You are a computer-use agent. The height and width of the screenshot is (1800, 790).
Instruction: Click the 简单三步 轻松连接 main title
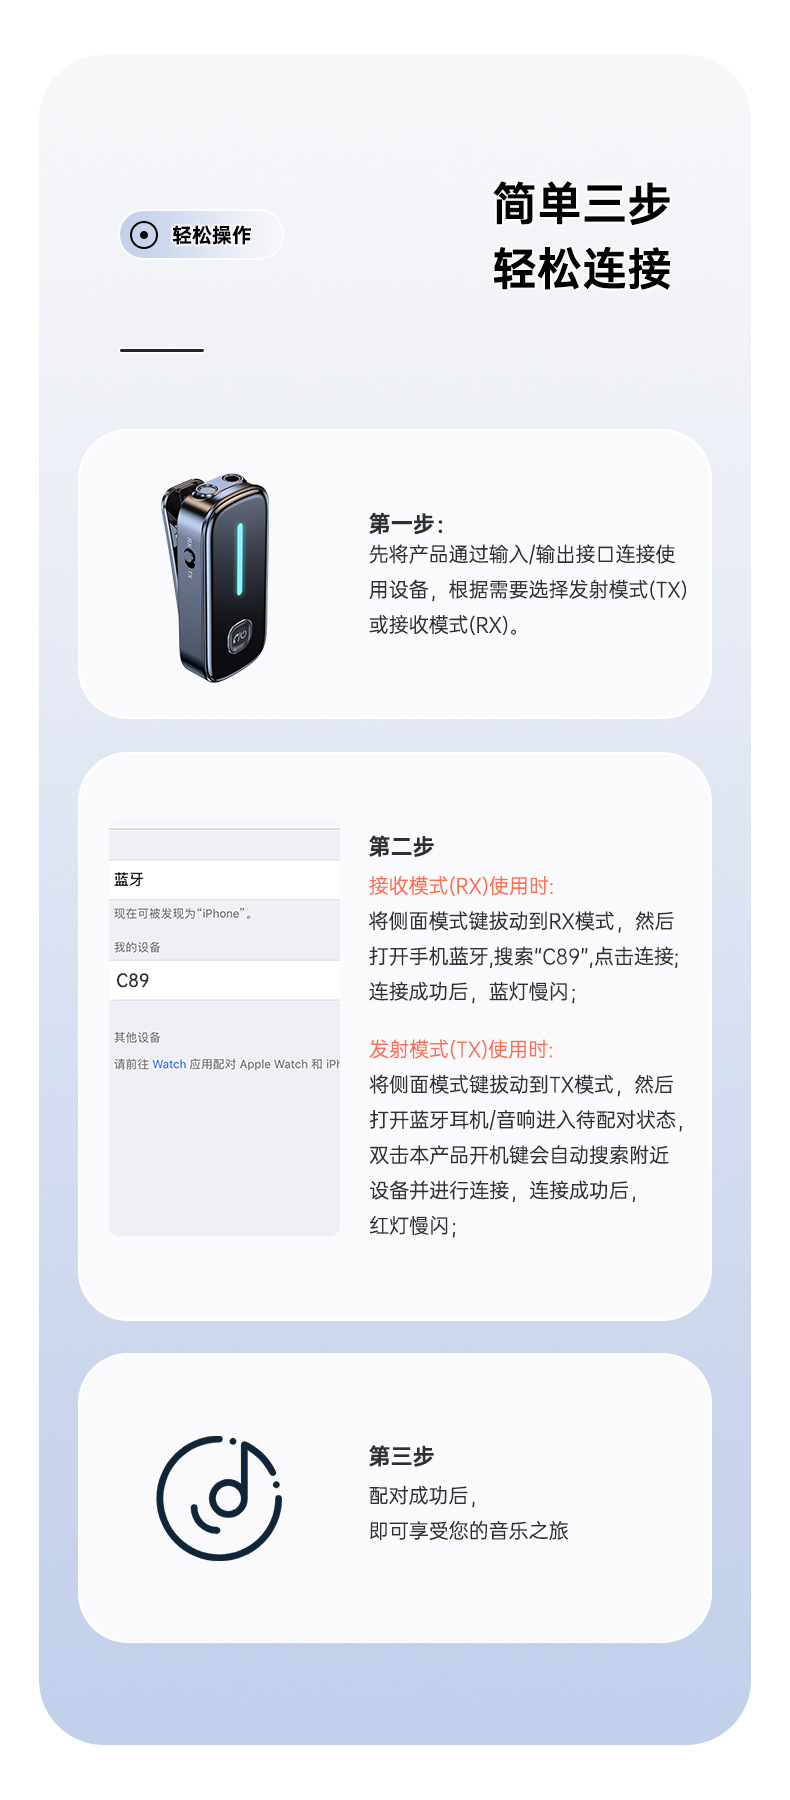click(581, 236)
